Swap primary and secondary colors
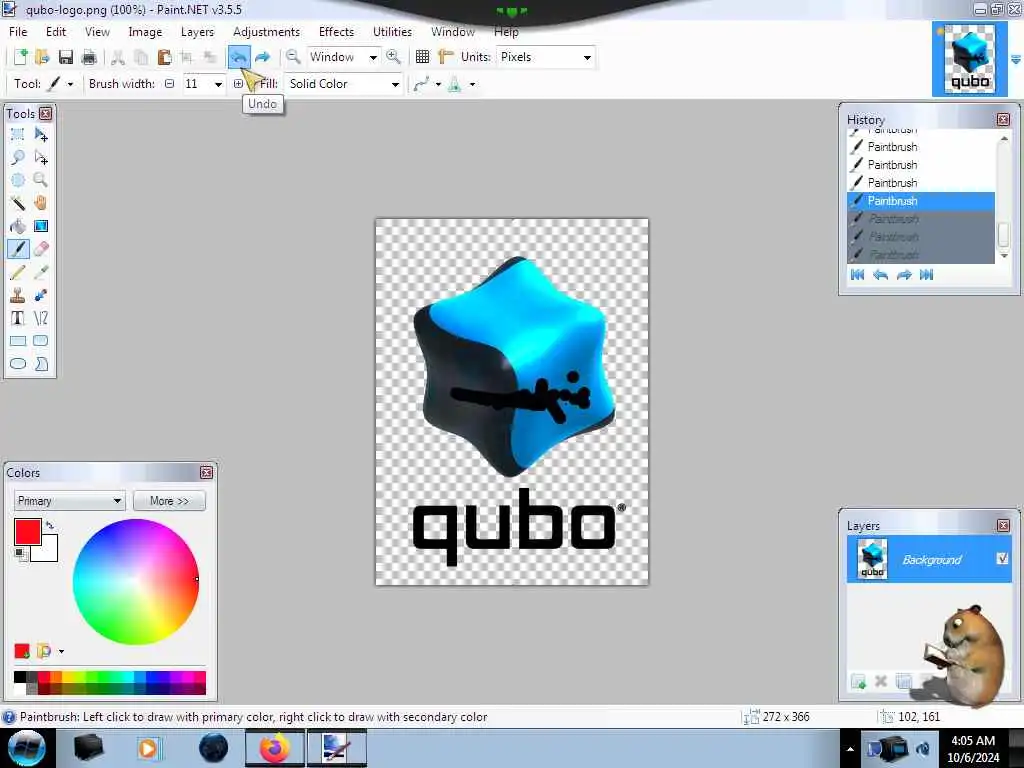1024x768 pixels. tap(50, 525)
